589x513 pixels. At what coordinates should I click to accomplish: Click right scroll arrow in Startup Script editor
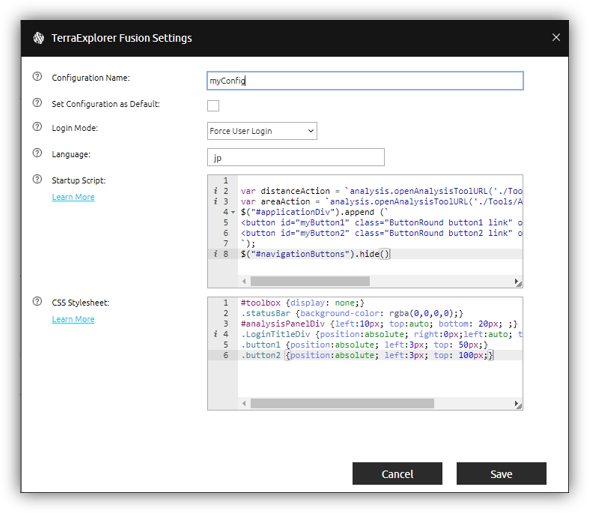[516, 281]
